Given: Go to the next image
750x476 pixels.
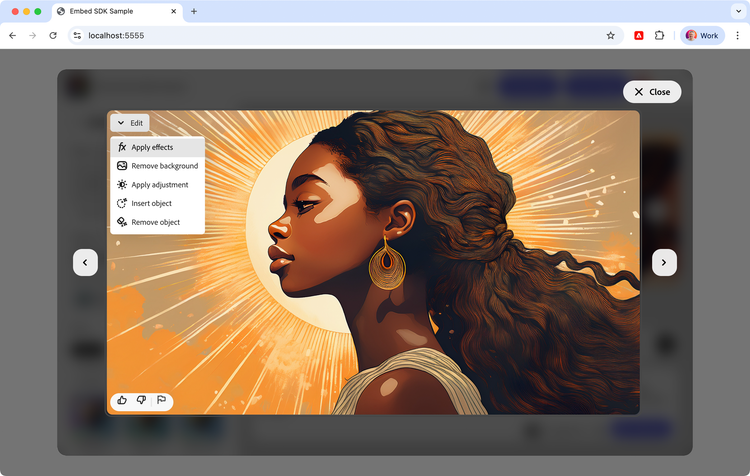Looking at the screenshot, I should click(x=664, y=262).
